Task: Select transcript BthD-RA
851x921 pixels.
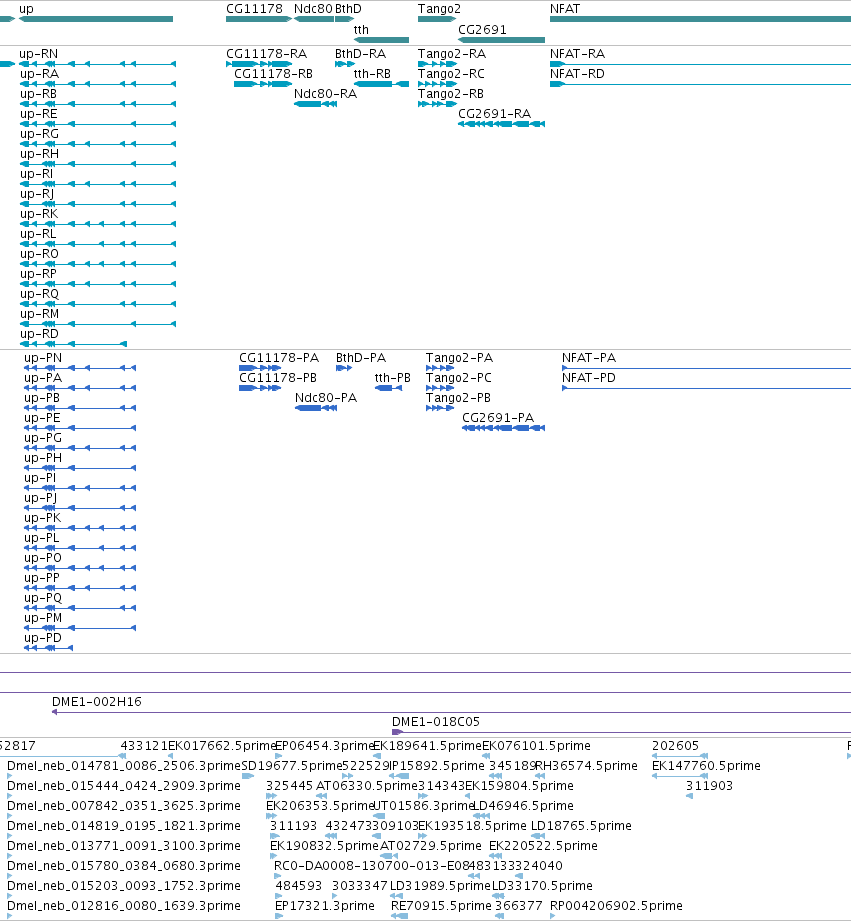Action: click(345, 64)
